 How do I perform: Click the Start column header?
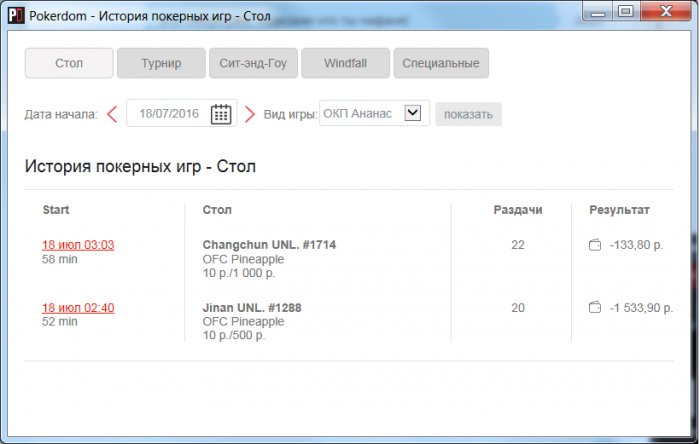[56, 210]
